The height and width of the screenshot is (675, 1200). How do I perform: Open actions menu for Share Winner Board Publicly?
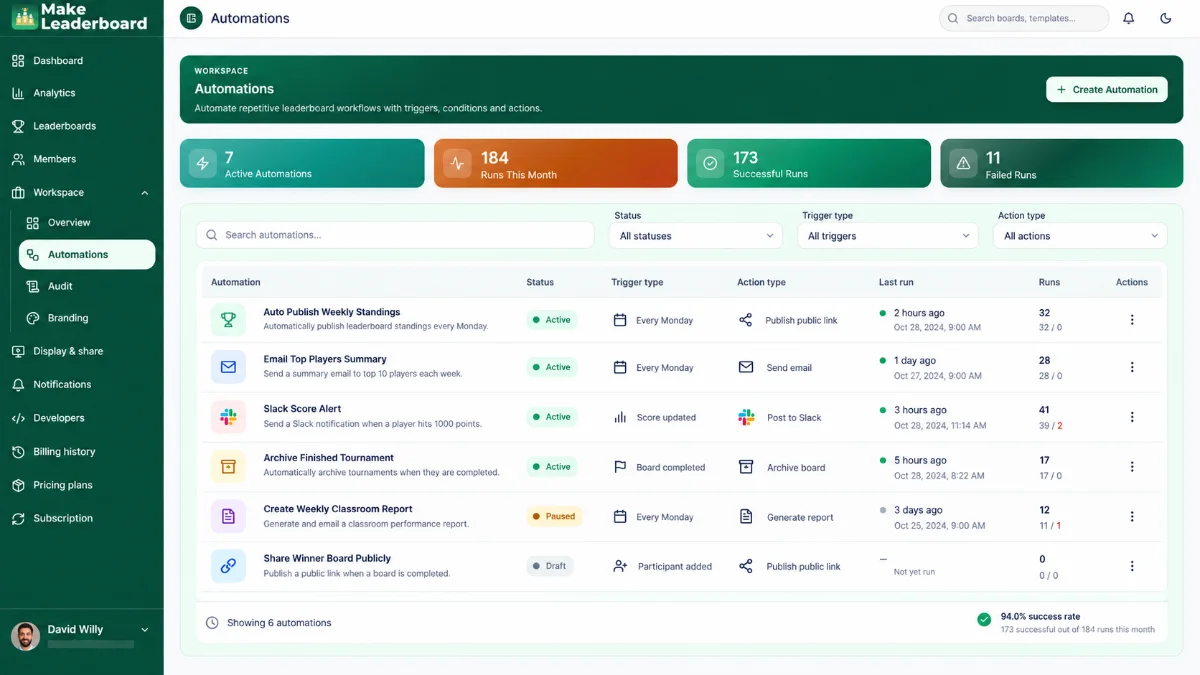1132,566
